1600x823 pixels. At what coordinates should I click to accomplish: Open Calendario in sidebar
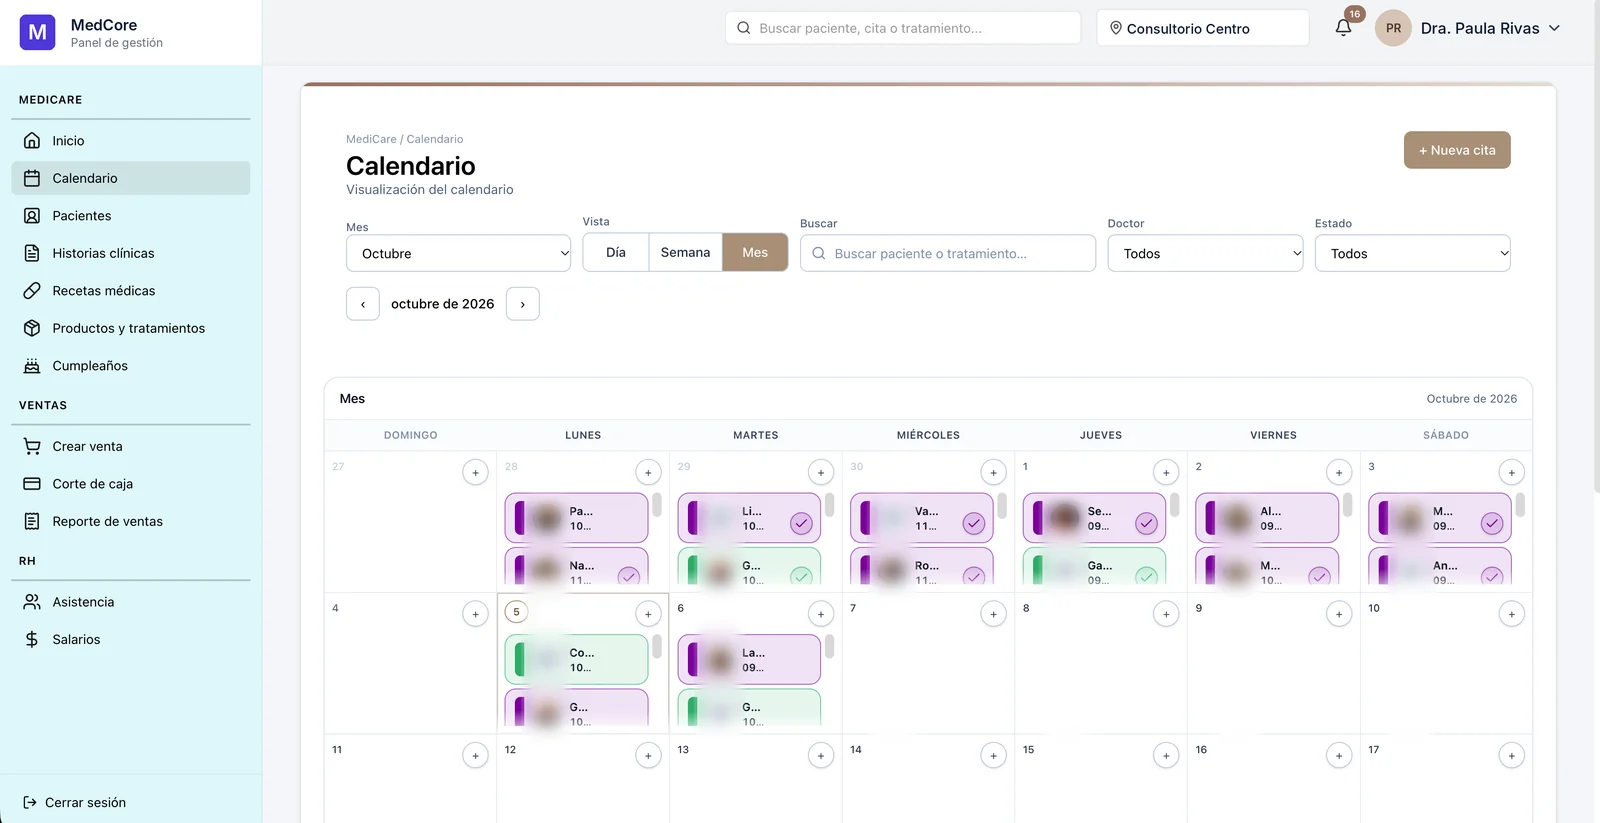pos(131,178)
